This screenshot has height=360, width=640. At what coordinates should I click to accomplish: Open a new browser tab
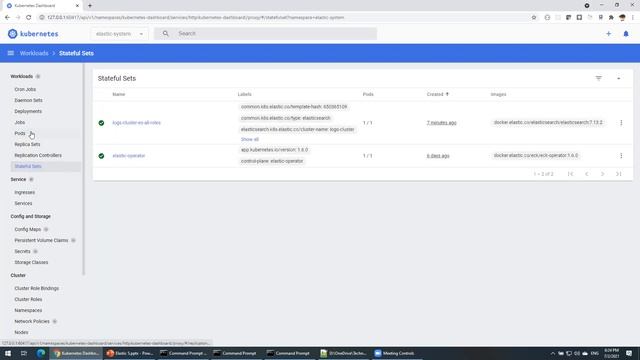point(90,6)
